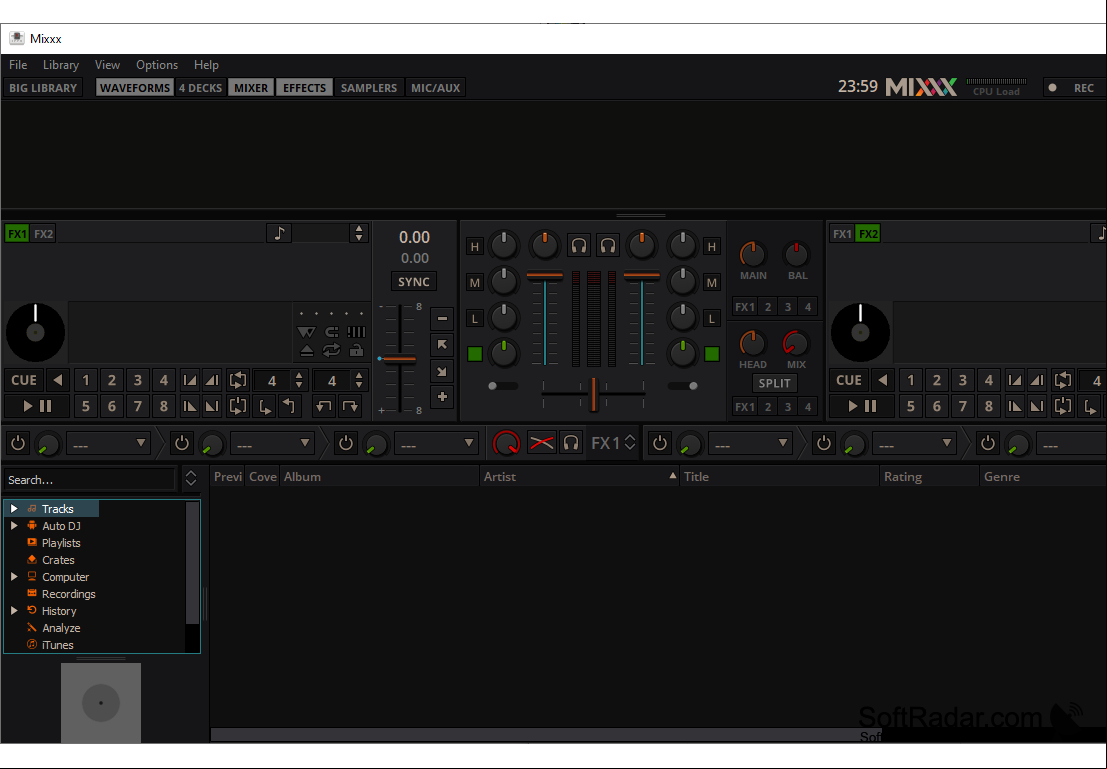
Task: Click the BIG LIBRARY button
Action: tap(43, 88)
